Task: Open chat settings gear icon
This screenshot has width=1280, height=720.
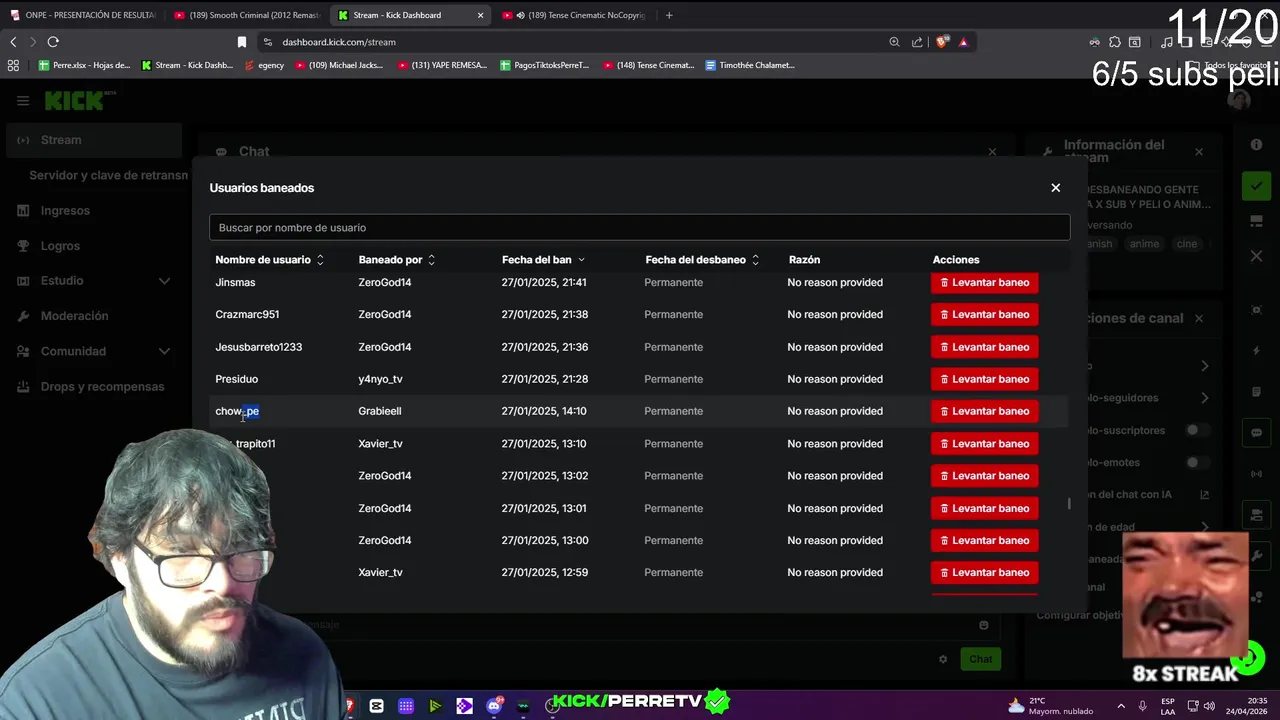Action: click(942, 659)
